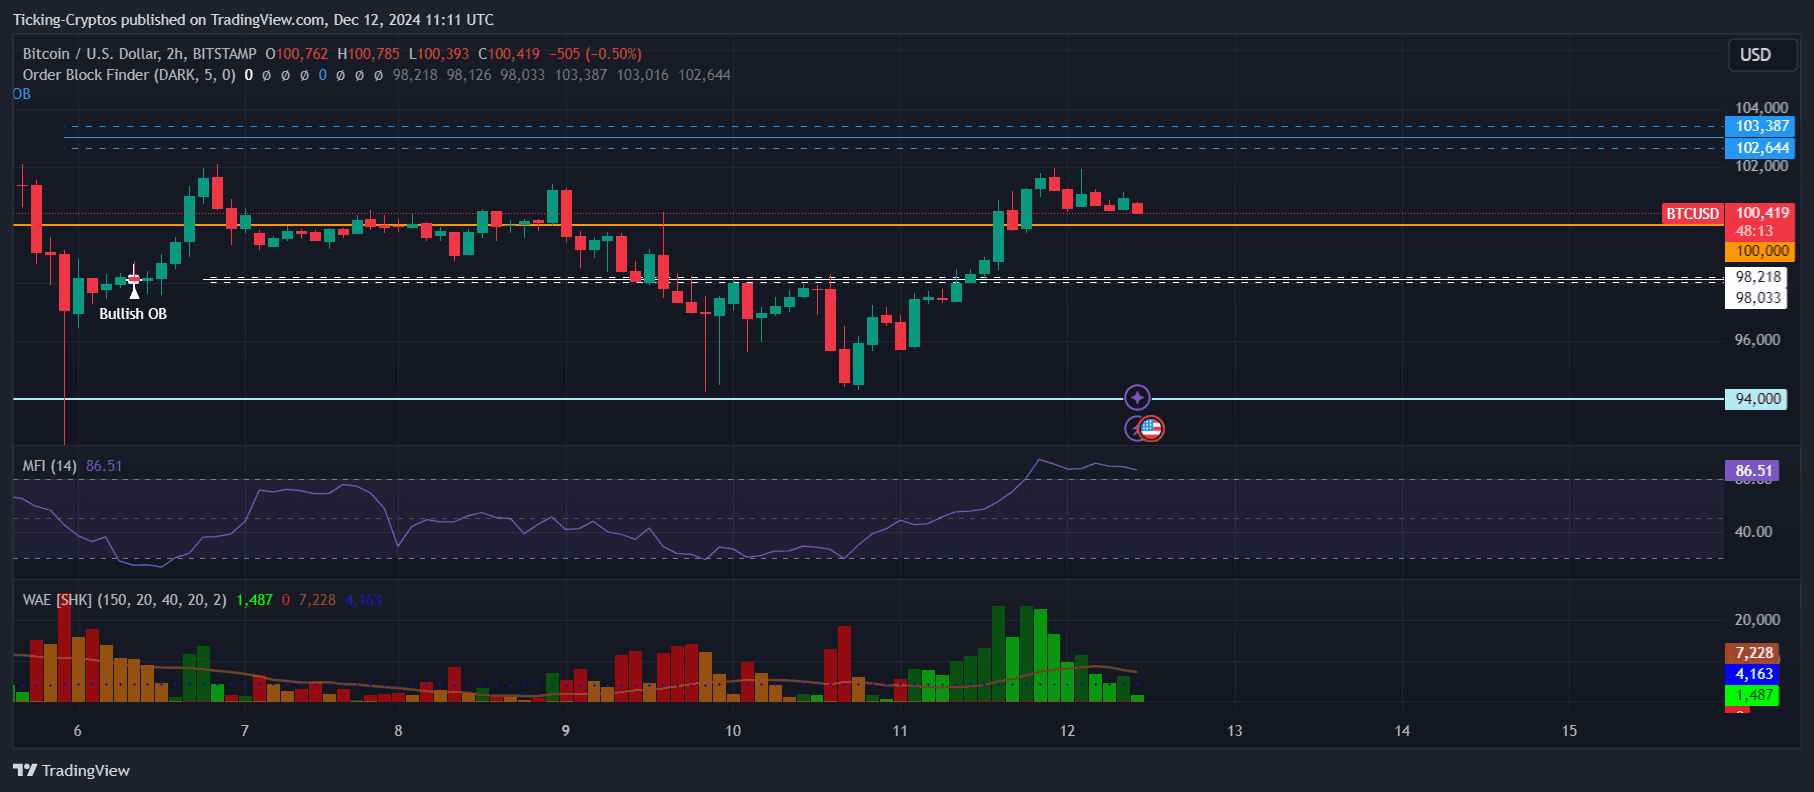Click the 103,016 value in indicator legend
Screen dimensions: 1814x792
(643, 75)
